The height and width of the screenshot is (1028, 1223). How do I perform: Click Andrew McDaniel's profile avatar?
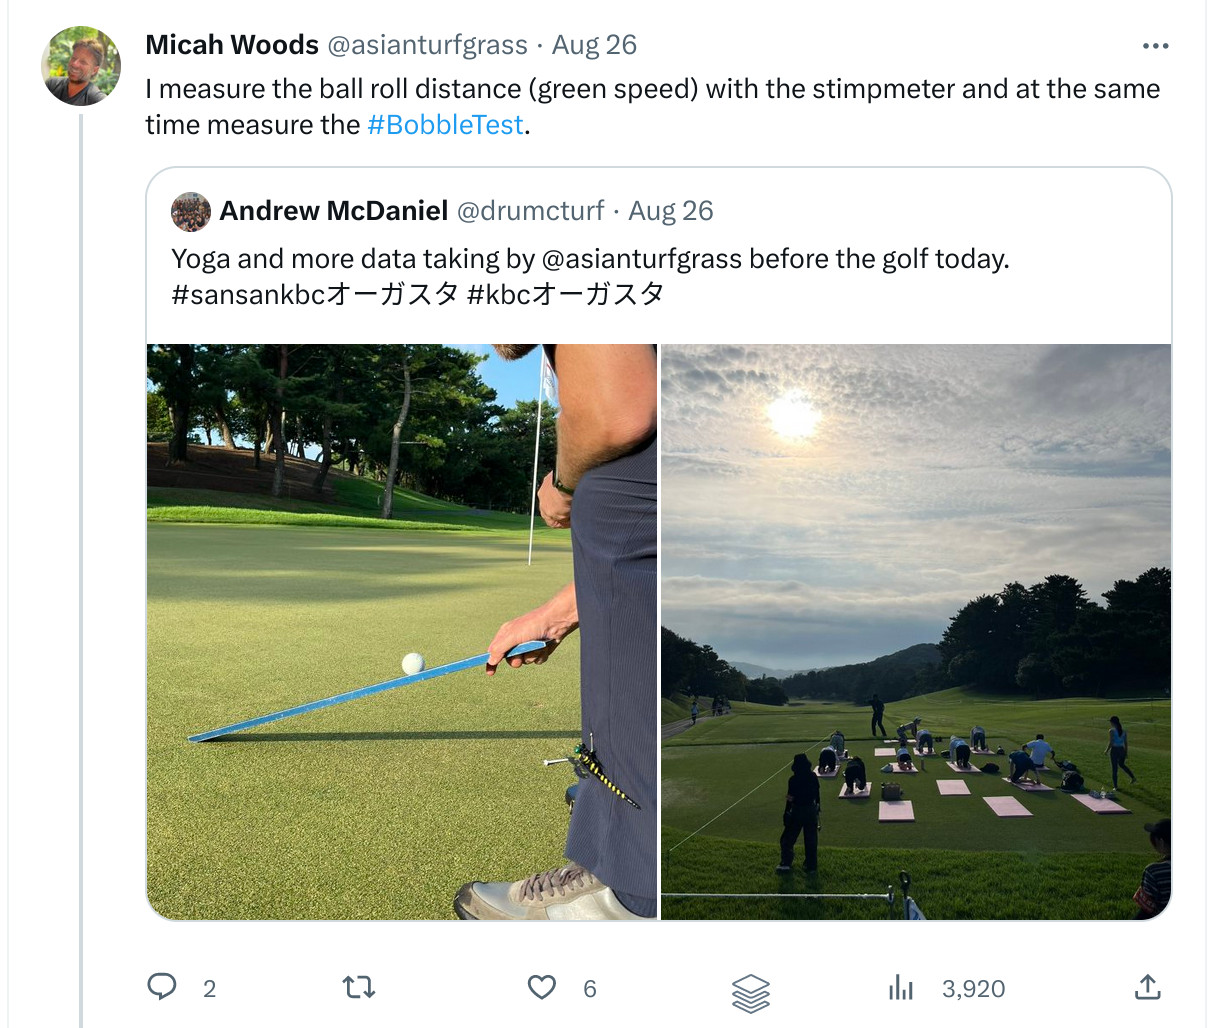(x=190, y=212)
